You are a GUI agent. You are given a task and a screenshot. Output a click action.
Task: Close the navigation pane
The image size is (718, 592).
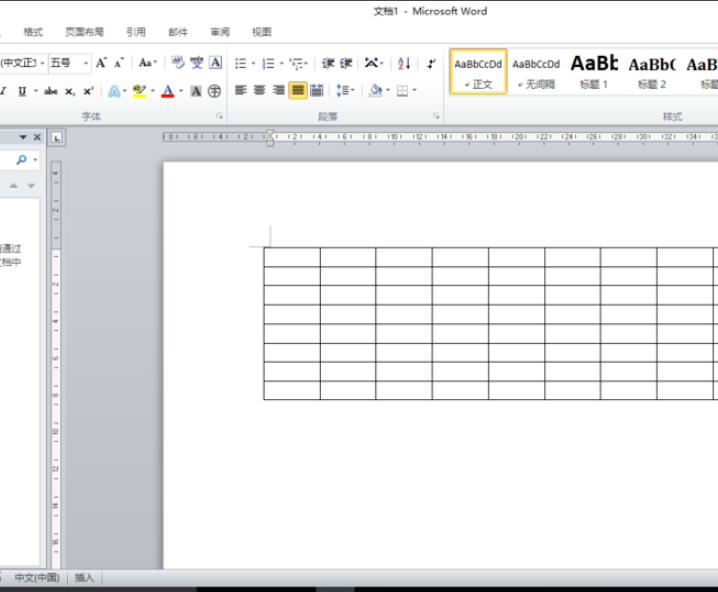(38, 137)
